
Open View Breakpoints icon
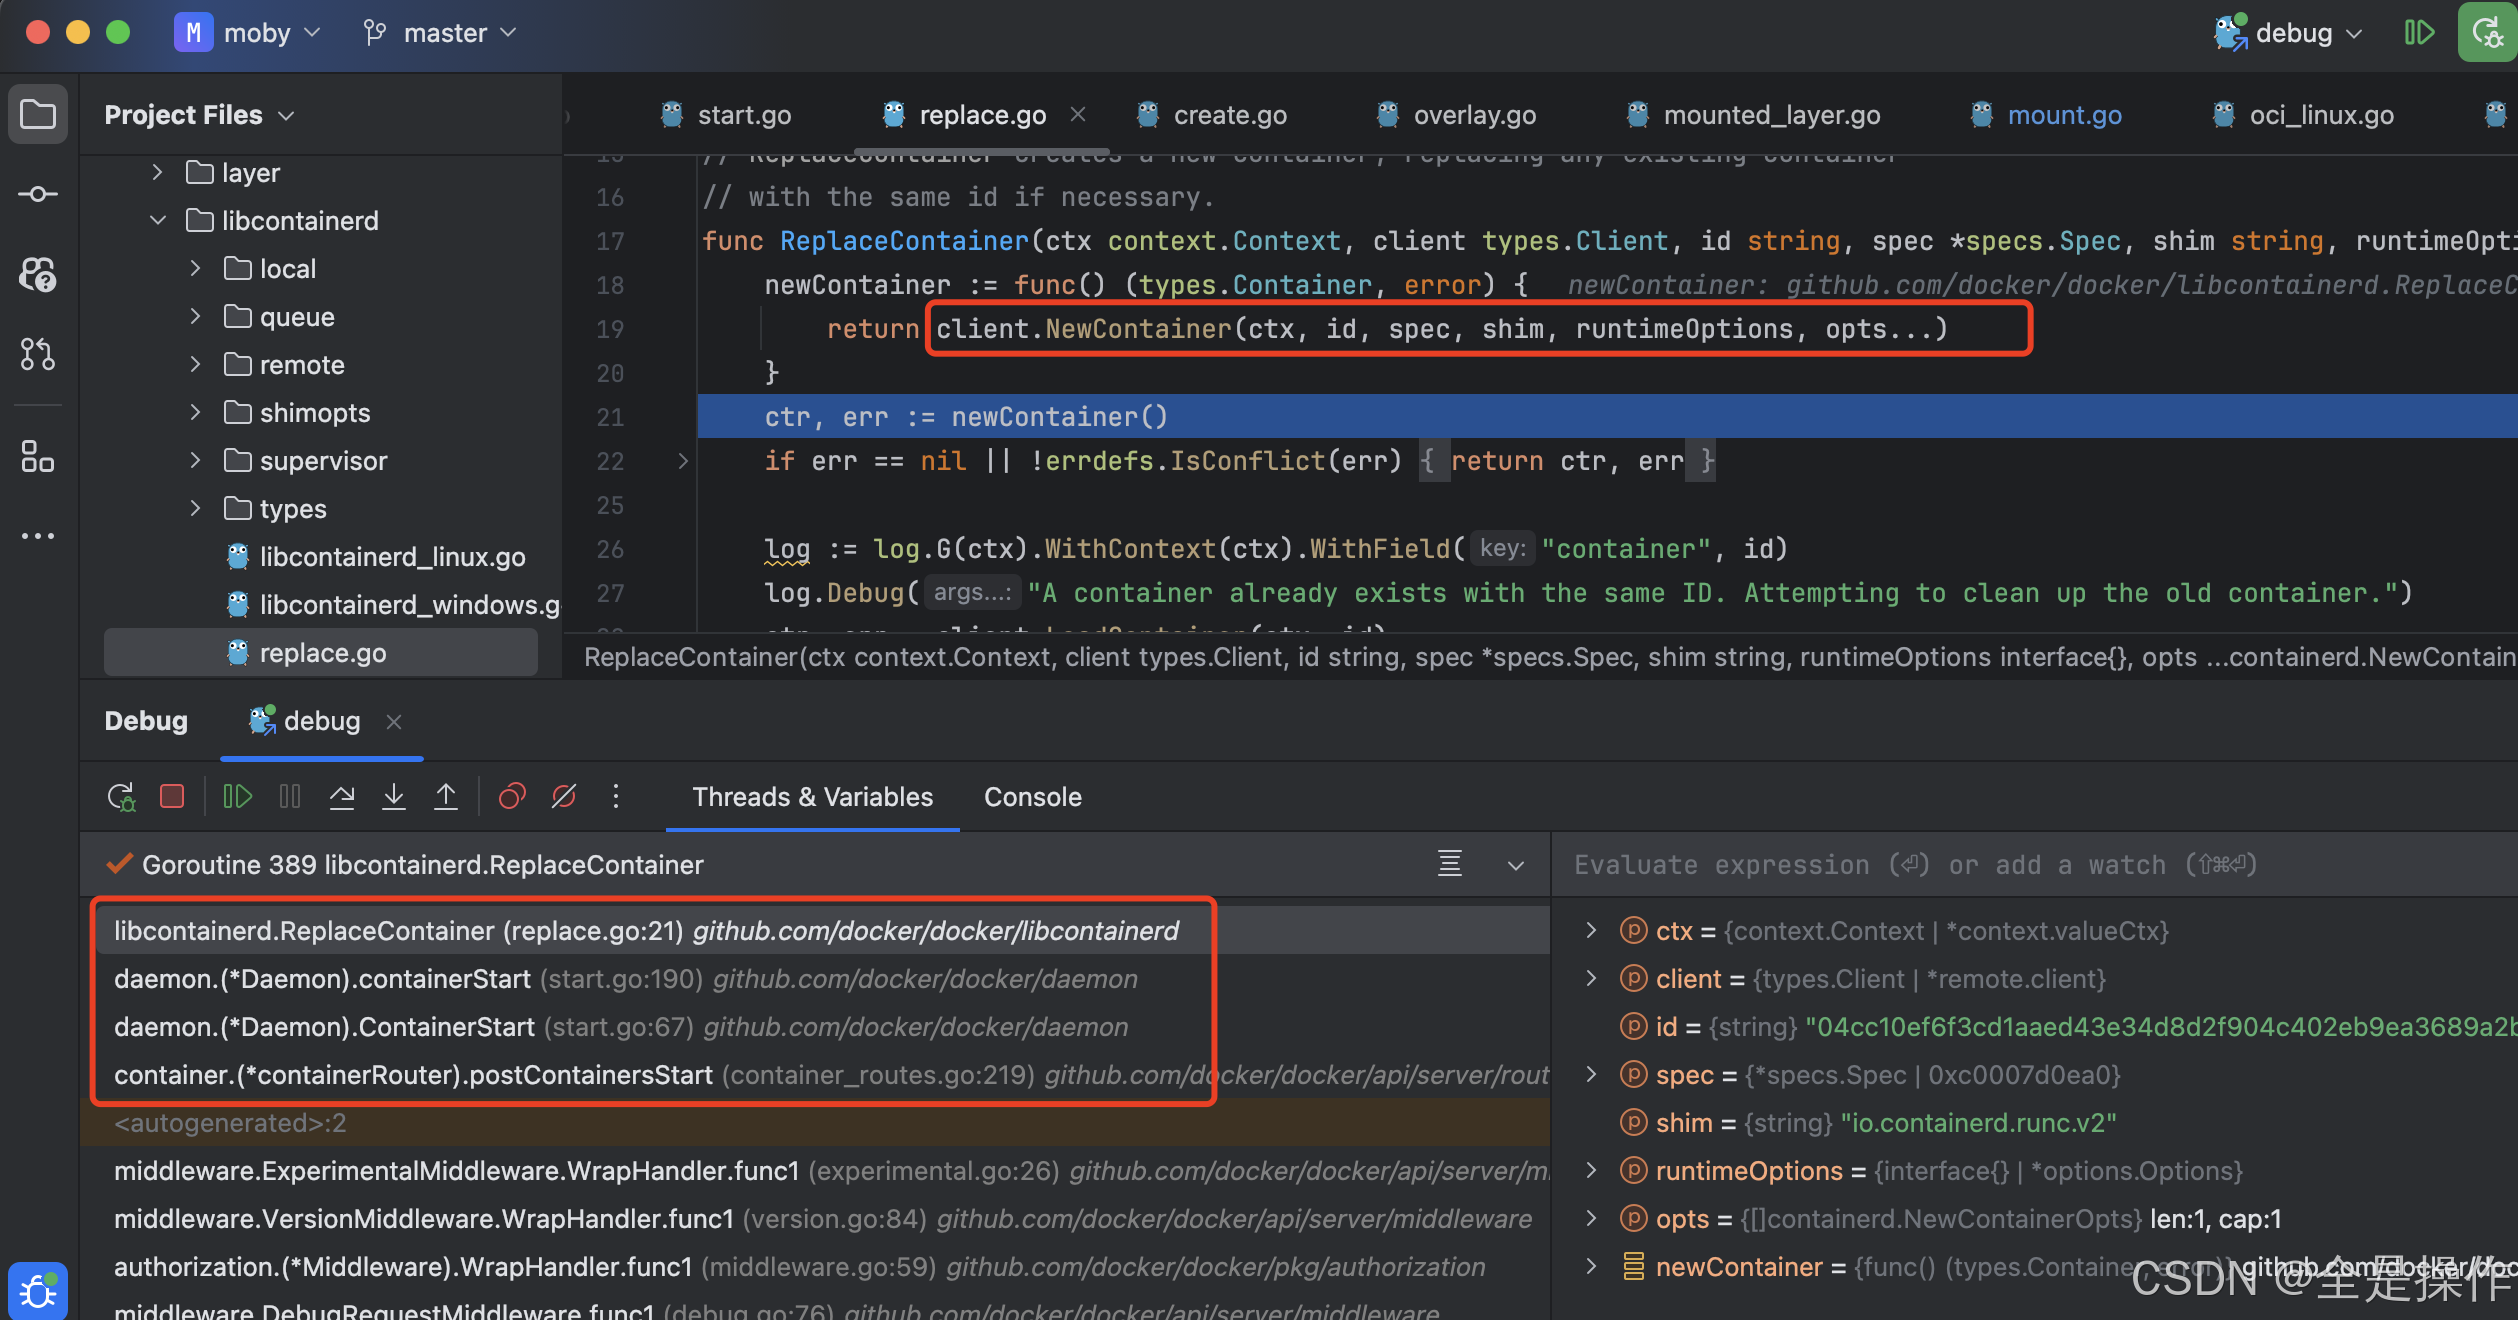512,797
